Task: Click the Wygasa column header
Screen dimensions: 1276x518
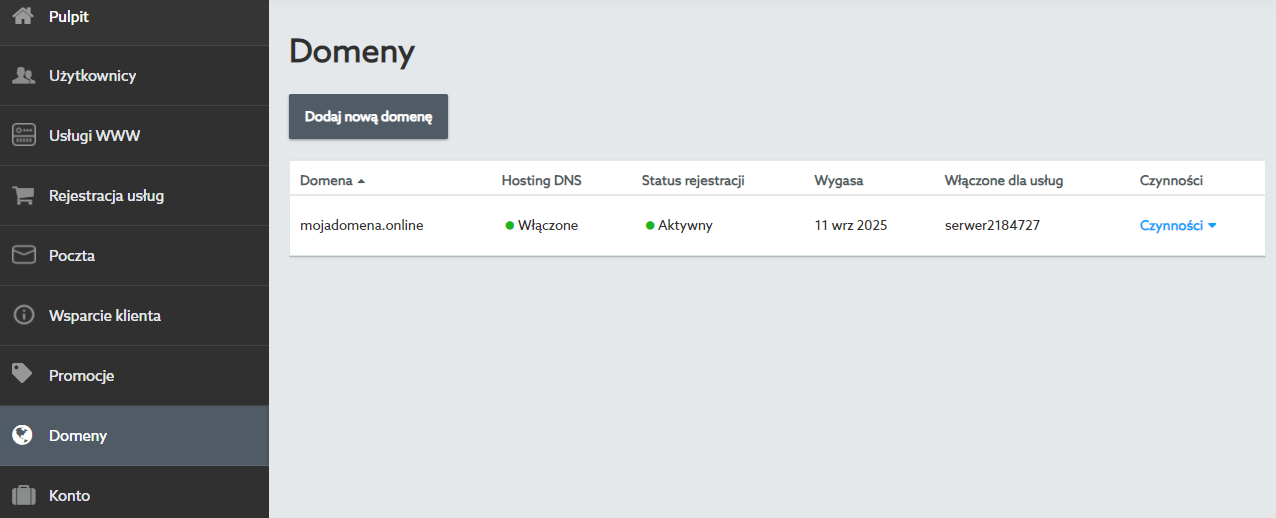Action: pos(838,181)
